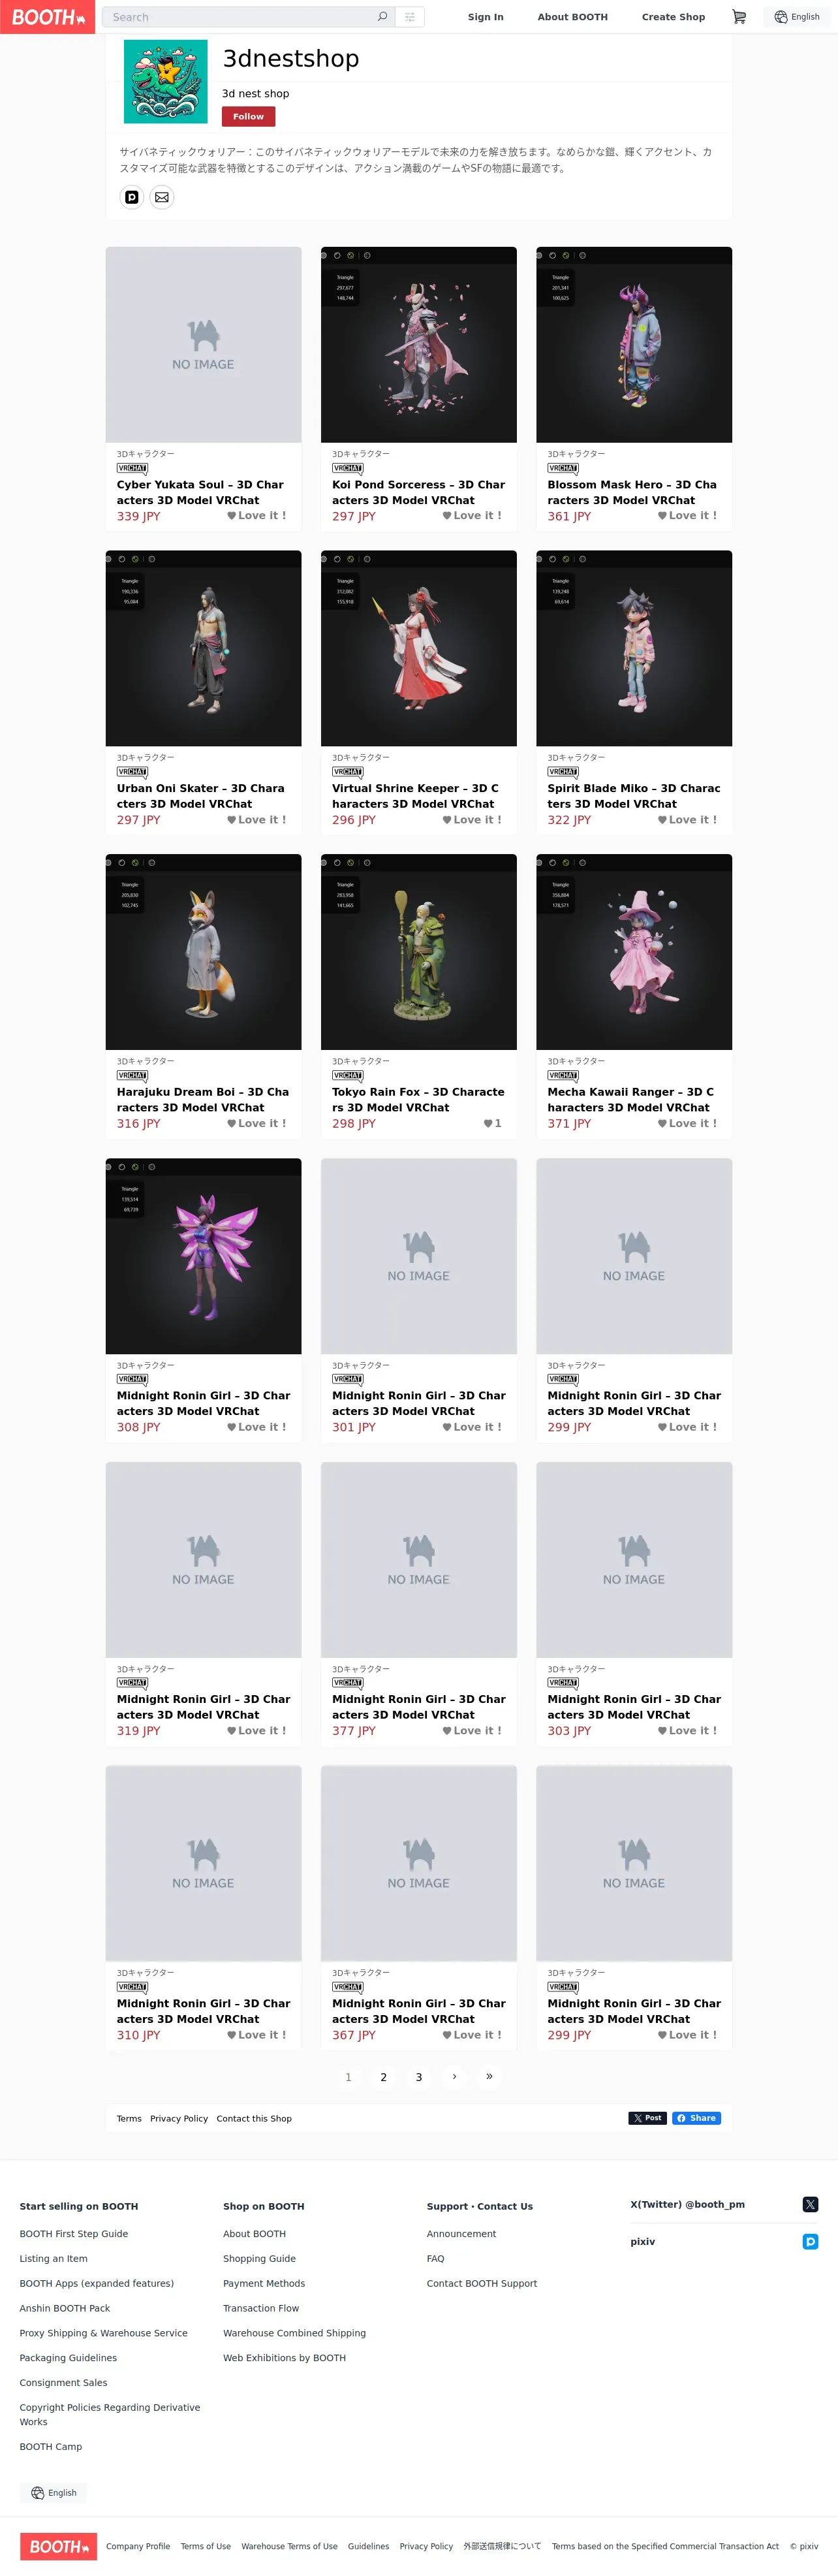Viewport: 838px width, 2576px height.
Task: Open the shopping cart icon
Action: coord(739,17)
